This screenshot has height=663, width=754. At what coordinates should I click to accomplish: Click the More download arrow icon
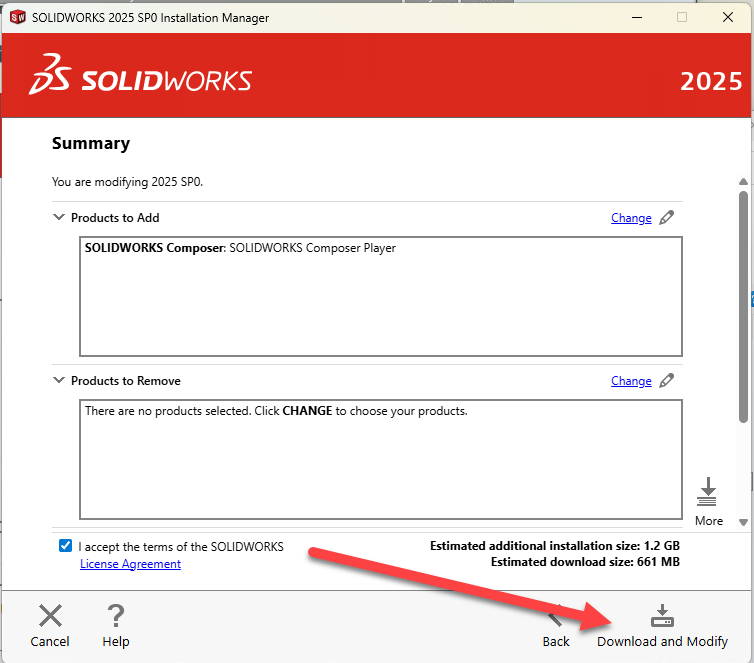coord(707,492)
